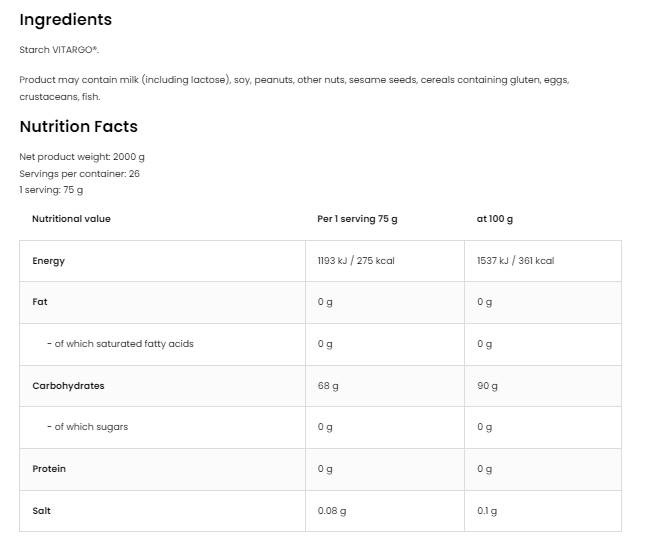This screenshot has height=551, width=649.
Task: Click the 1193 kJ / 275 kcal cell
Action: 356,261
